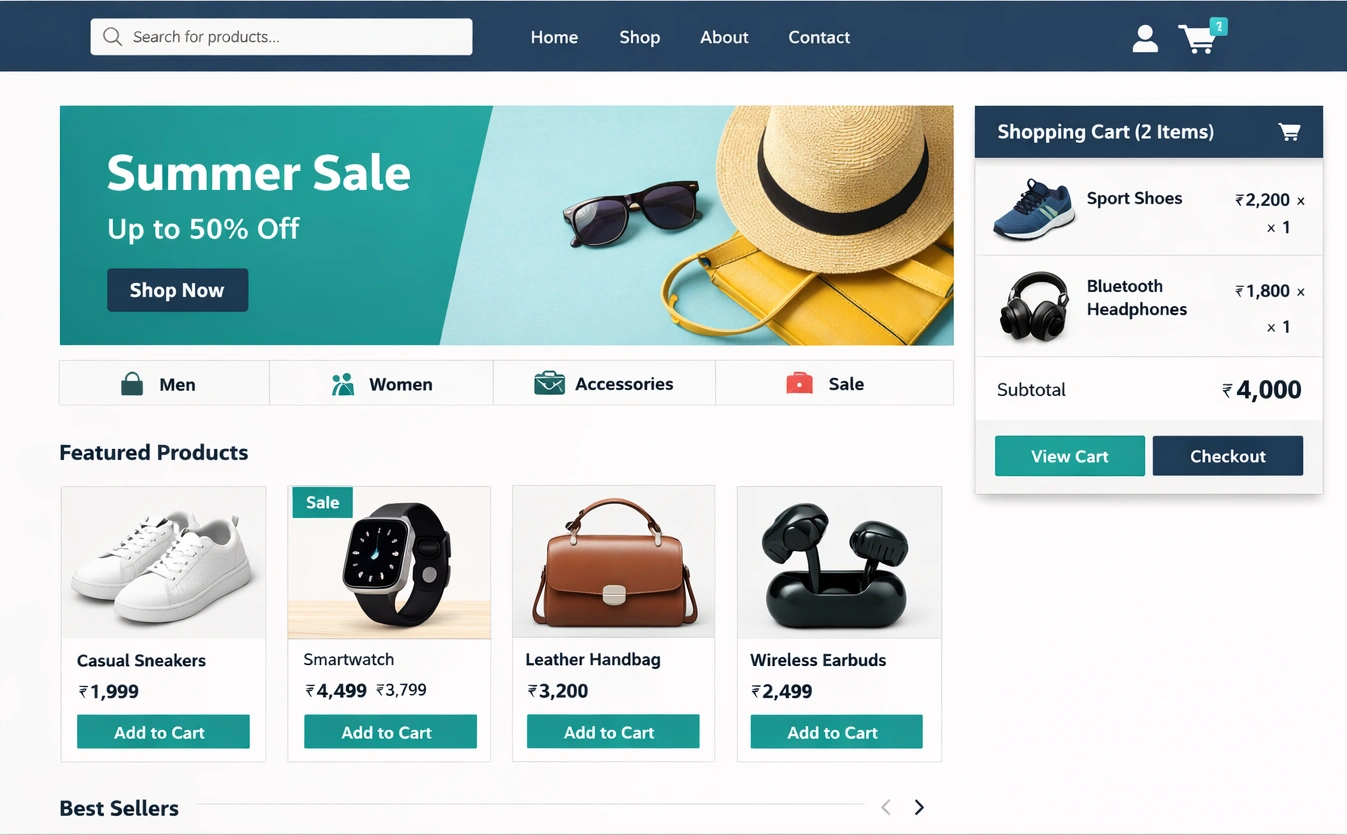Open the user account profile icon

(1145, 38)
